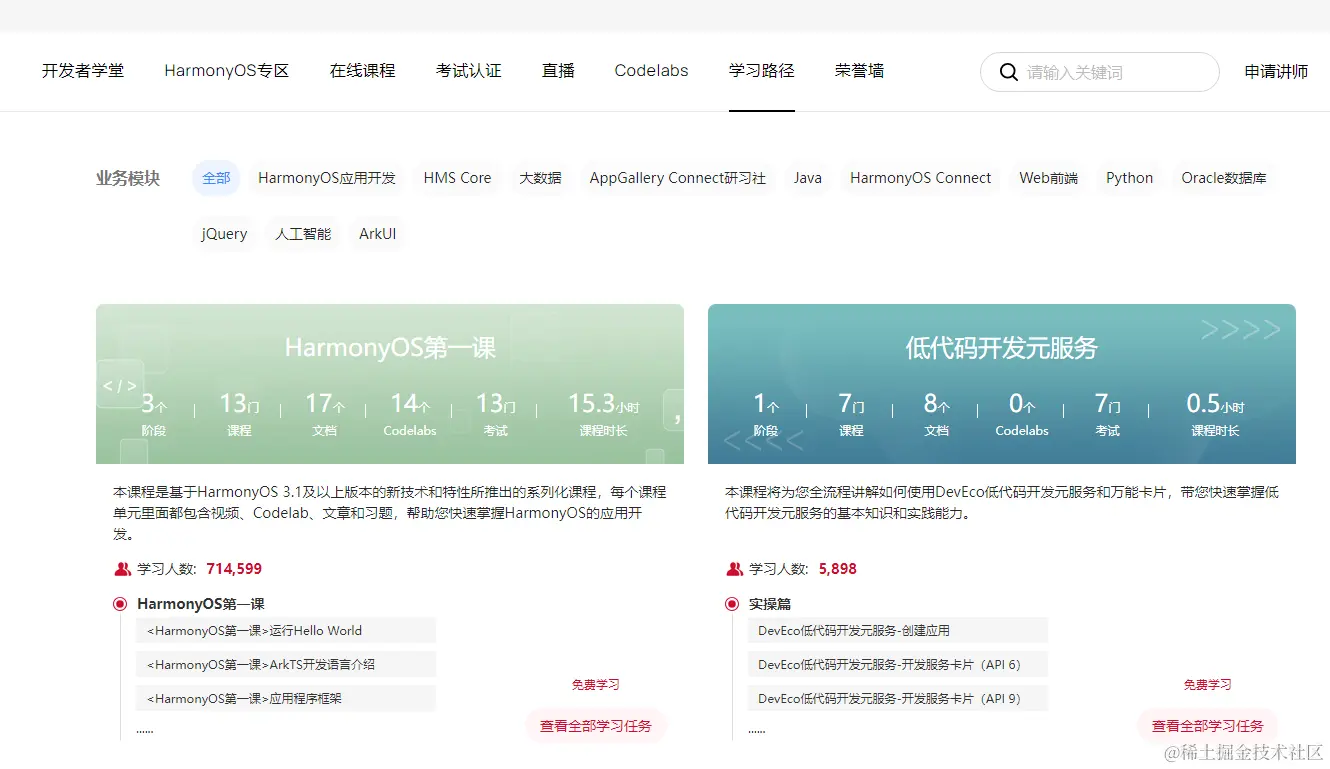Click the 3个 阶段 stat
This screenshot has height=769, width=1330.
[154, 414]
